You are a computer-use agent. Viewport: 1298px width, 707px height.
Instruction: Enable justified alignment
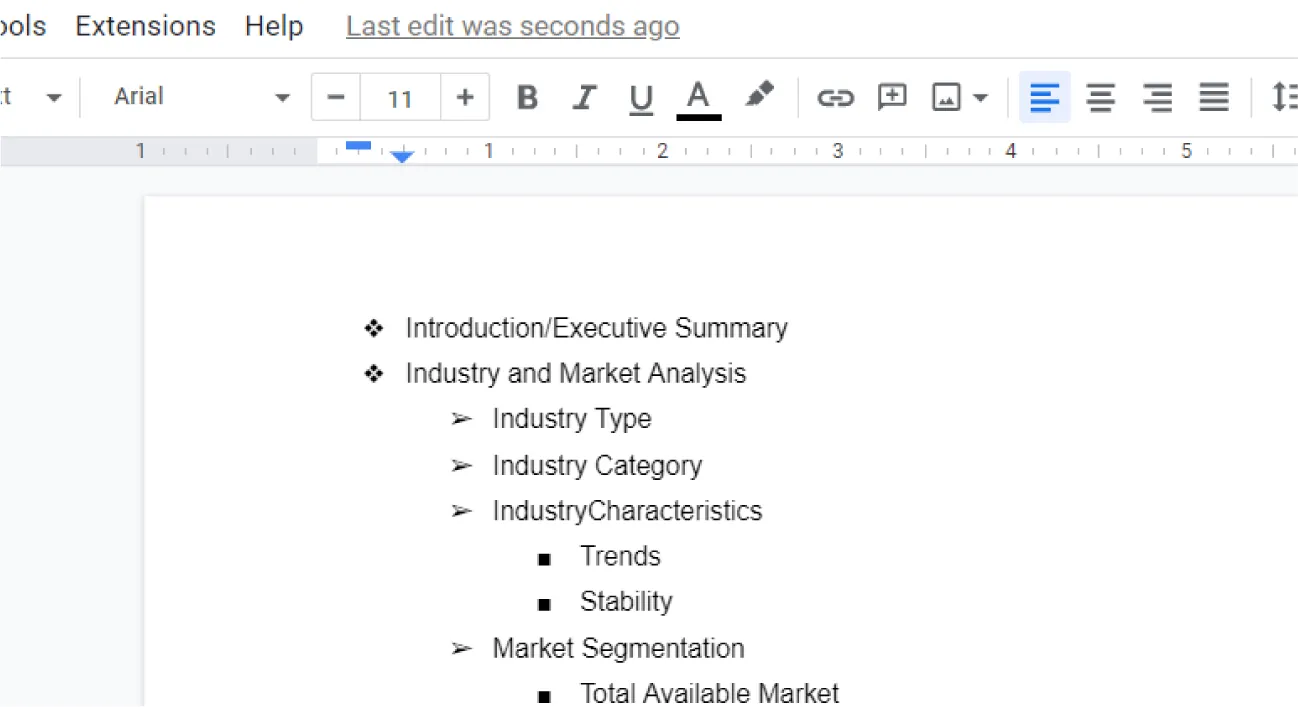point(1213,97)
